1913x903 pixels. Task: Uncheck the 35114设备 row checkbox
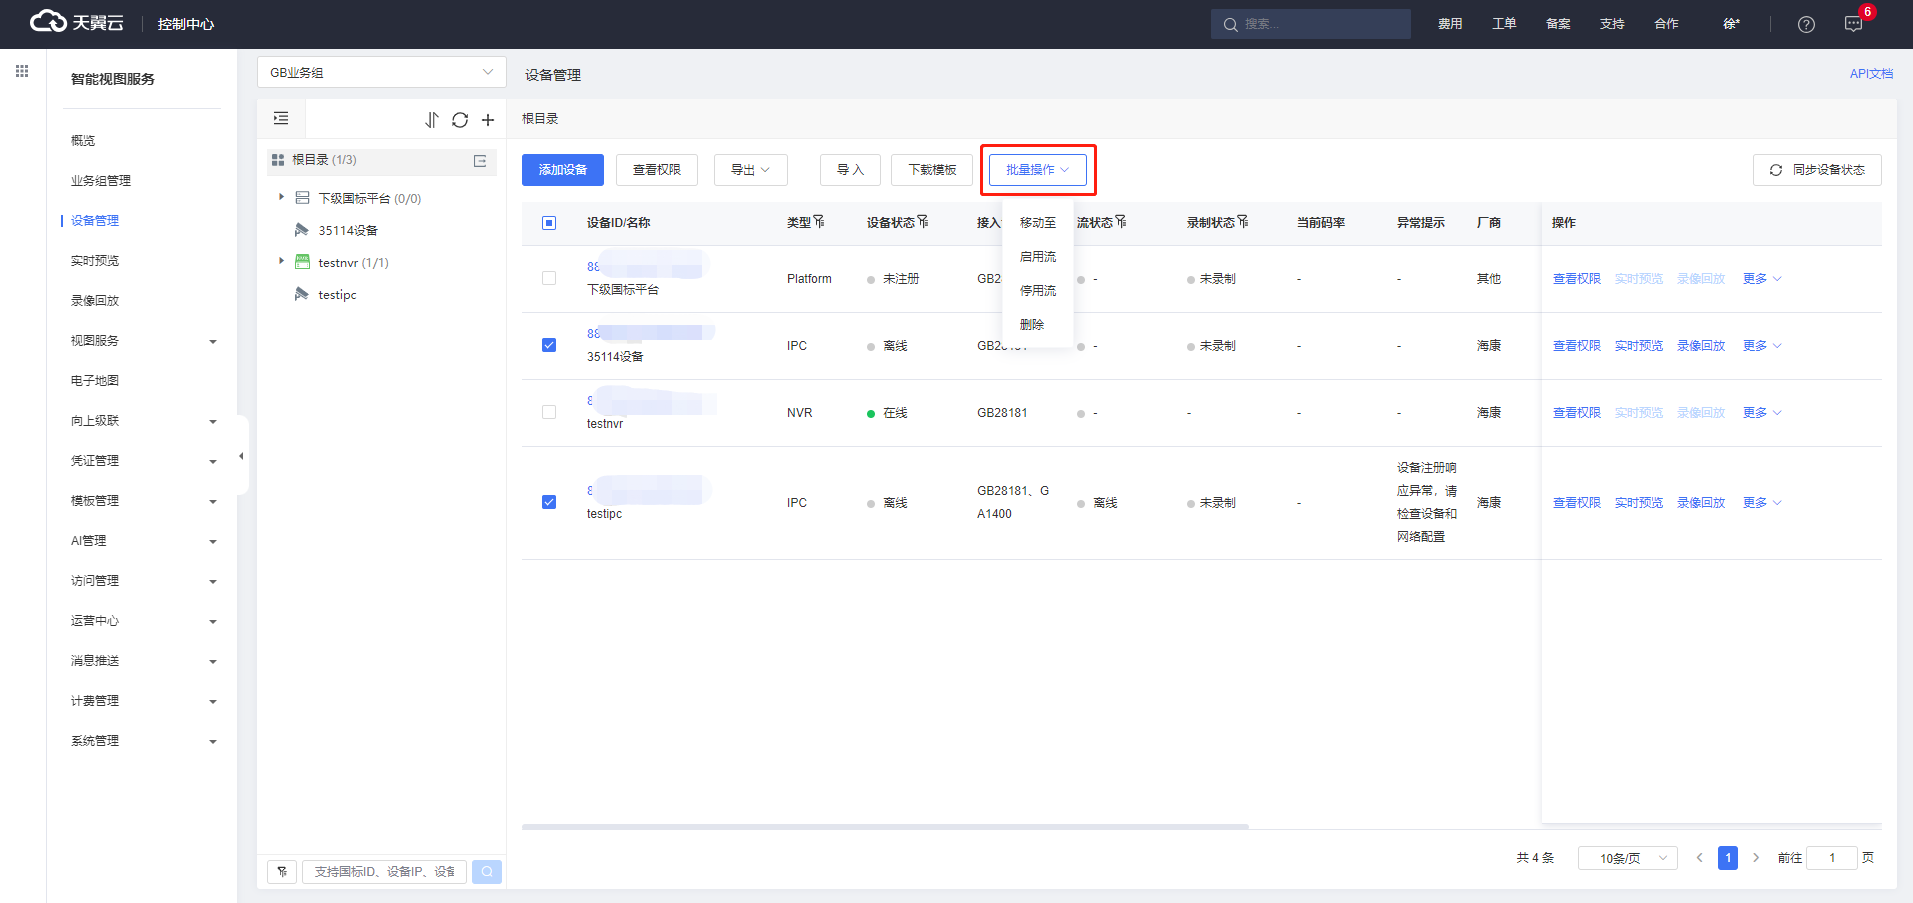click(549, 345)
